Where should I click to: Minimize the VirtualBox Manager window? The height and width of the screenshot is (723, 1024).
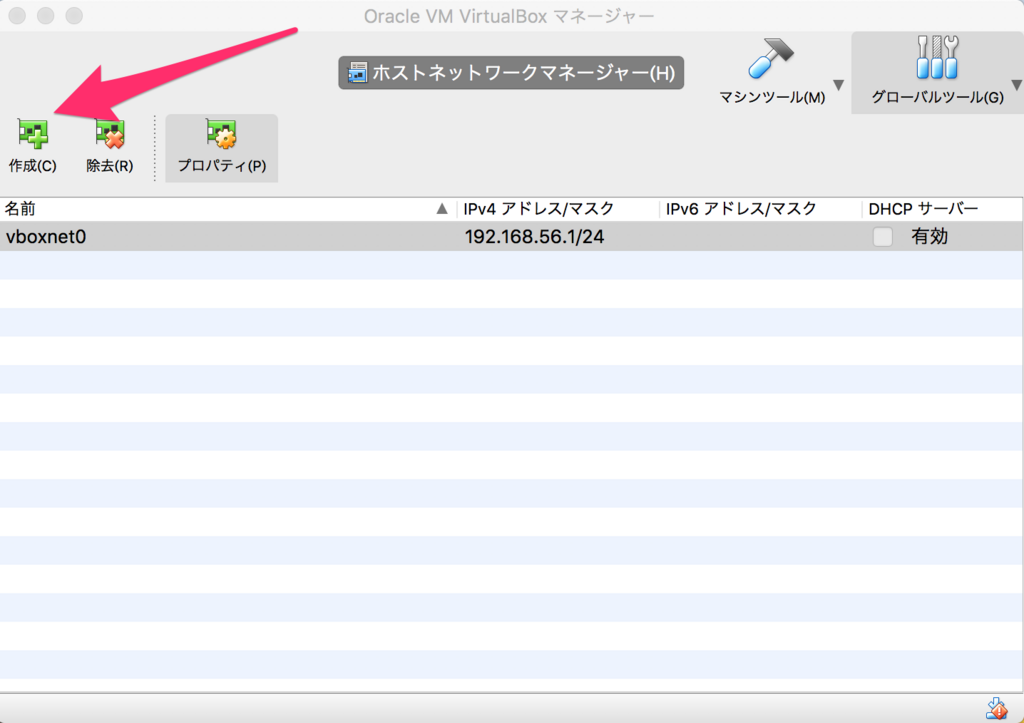46,16
